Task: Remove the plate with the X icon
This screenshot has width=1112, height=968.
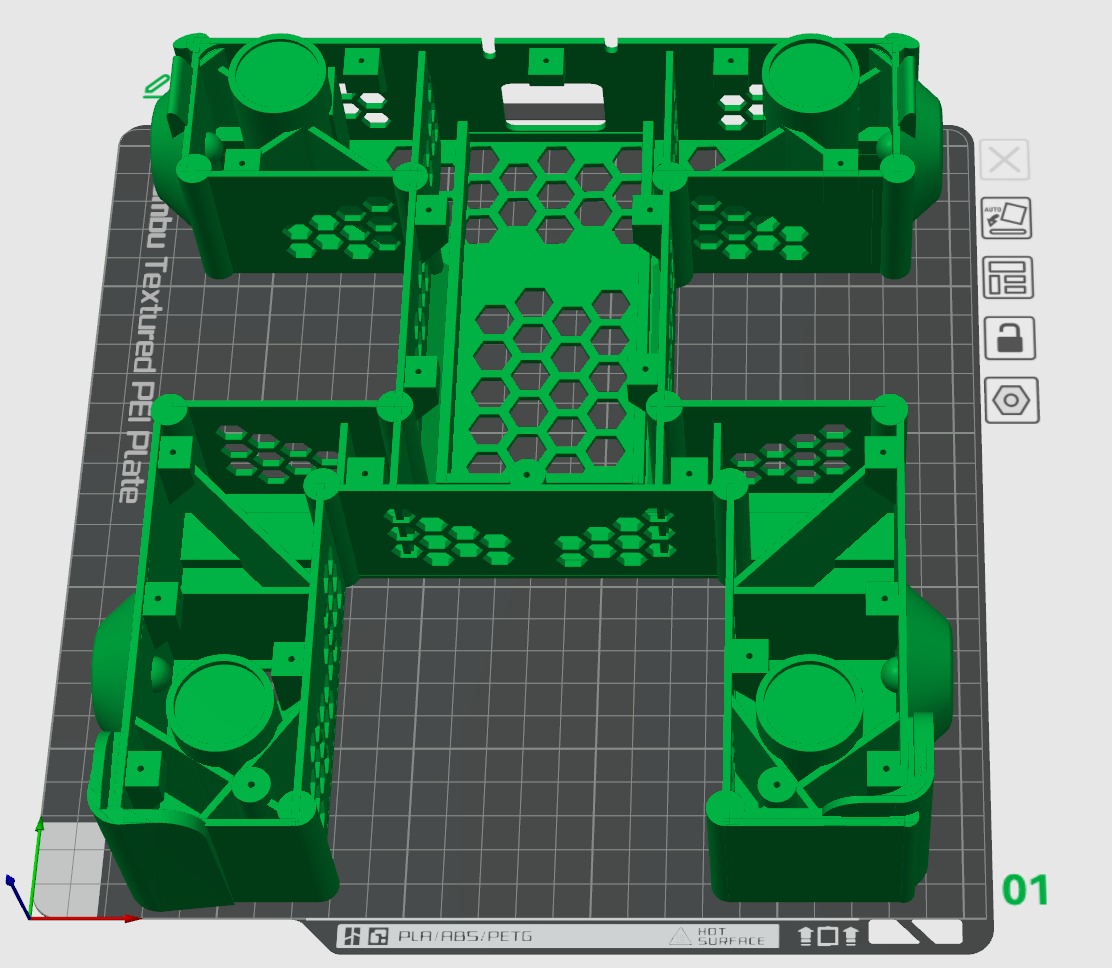Action: (1004, 160)
